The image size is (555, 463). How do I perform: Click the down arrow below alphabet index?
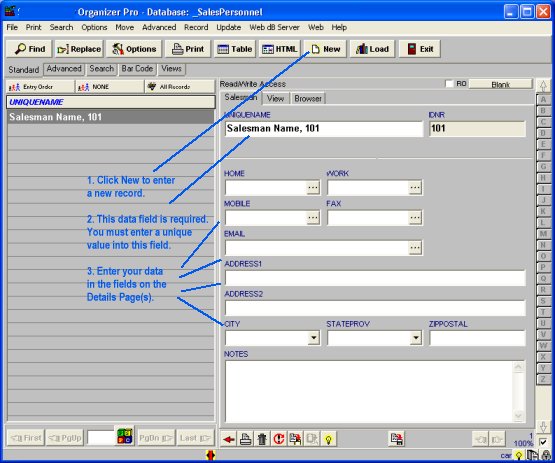pos(543,427)
